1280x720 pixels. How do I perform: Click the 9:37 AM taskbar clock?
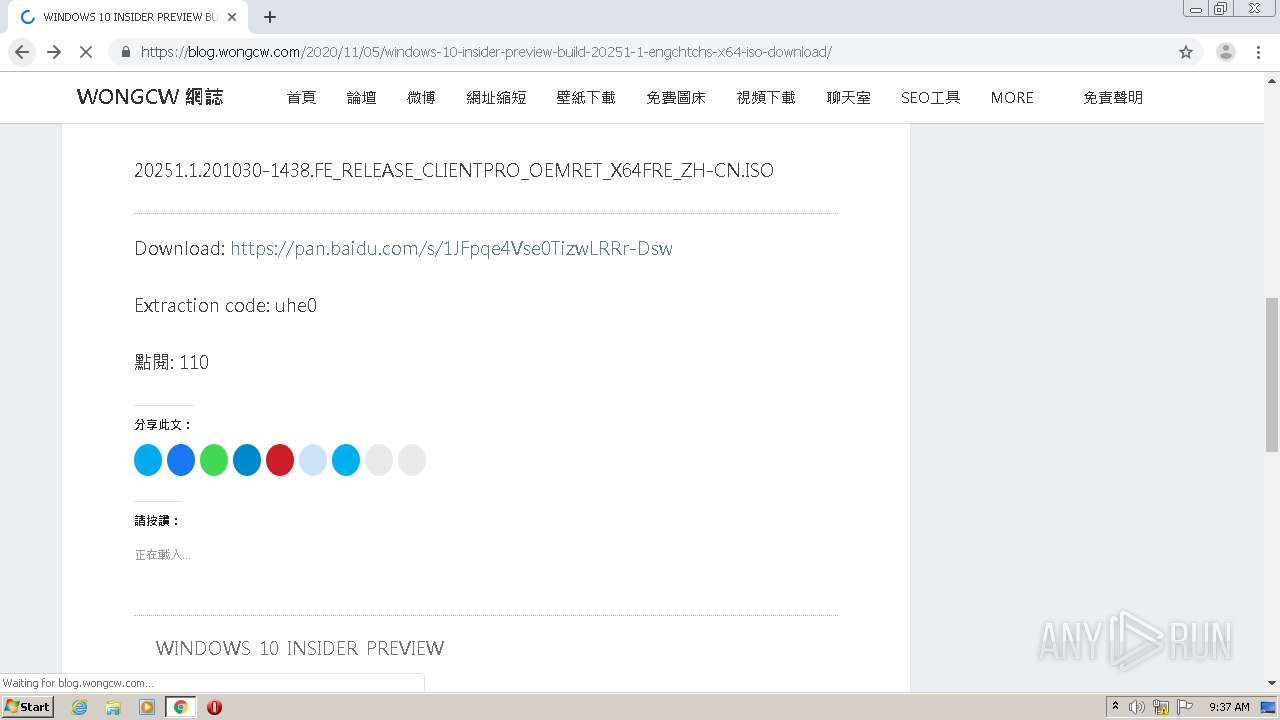pos(1229,707)
